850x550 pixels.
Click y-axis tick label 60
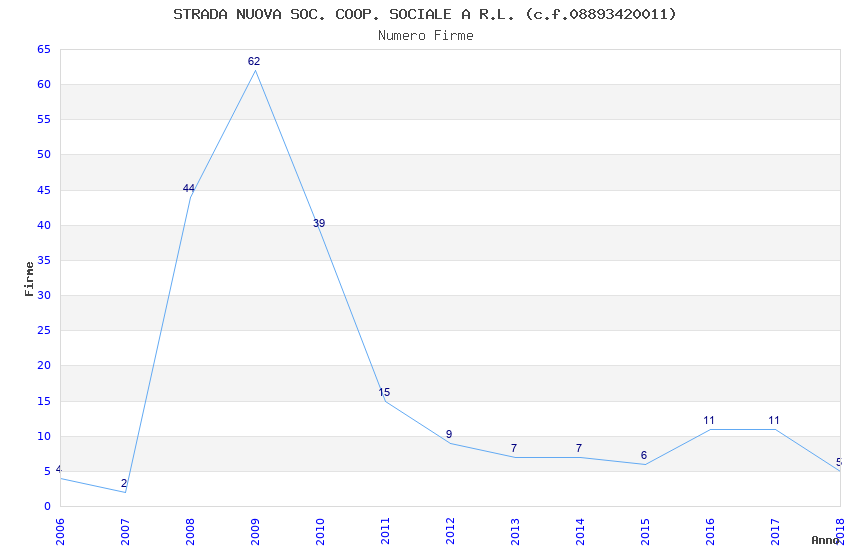tap(44, 84)
